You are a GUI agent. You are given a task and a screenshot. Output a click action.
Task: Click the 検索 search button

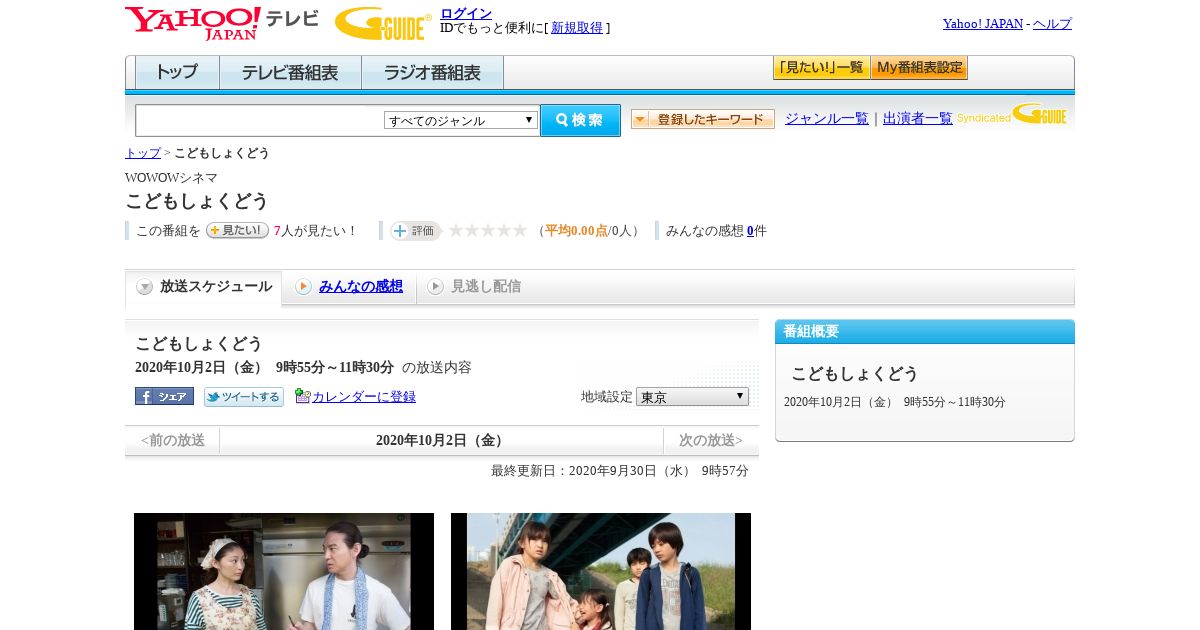coord(580,120)
